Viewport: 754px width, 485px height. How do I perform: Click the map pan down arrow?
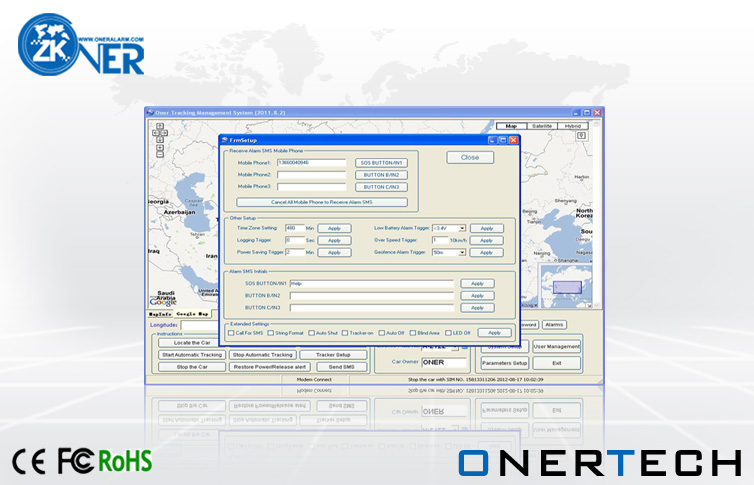pos(160,139)
